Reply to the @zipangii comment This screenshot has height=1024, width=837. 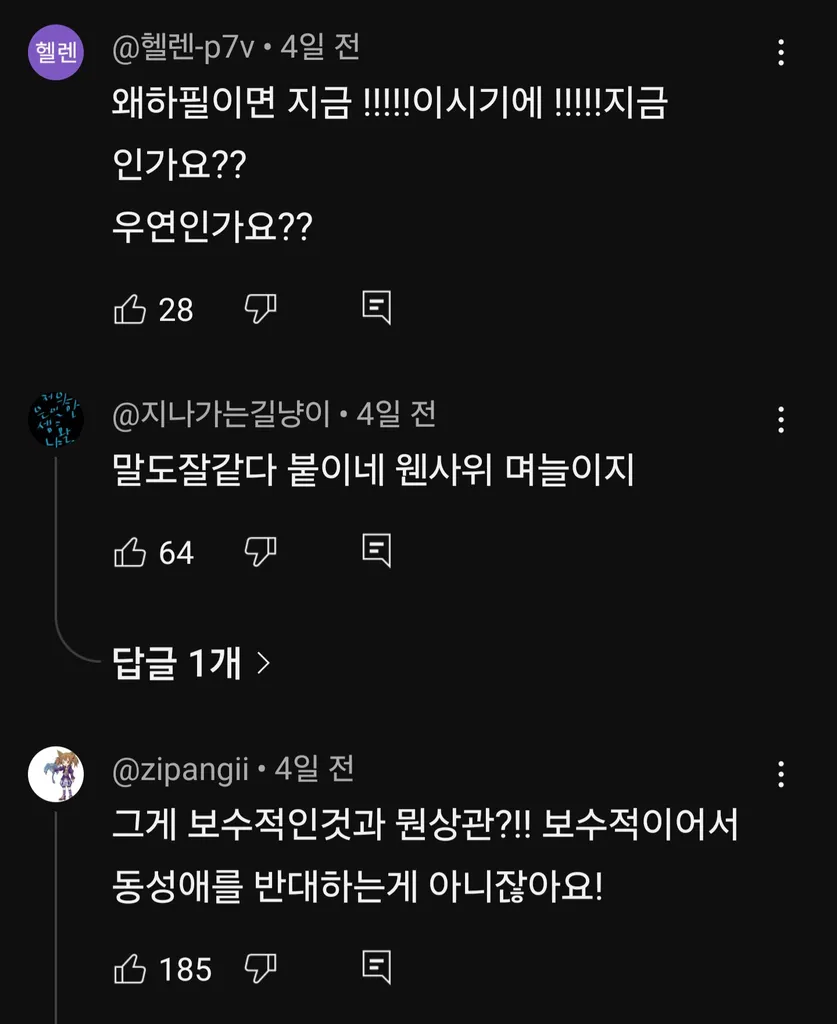[x=377, y=967]
